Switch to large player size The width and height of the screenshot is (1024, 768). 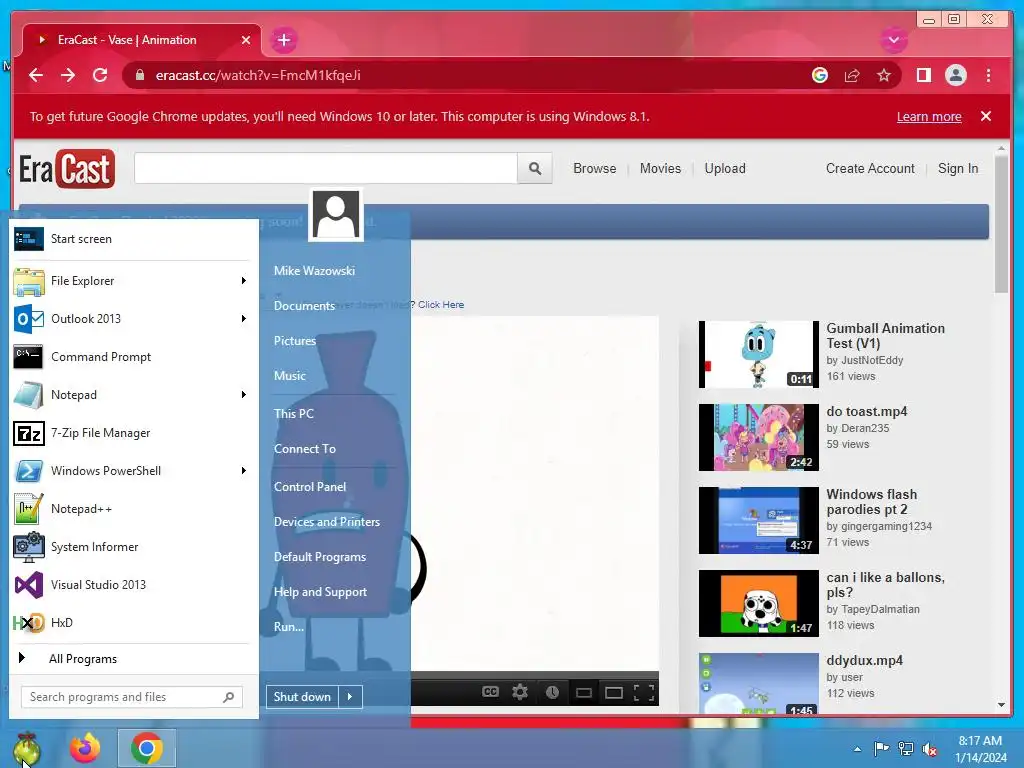pyautogui.click(x=614, y=692)
